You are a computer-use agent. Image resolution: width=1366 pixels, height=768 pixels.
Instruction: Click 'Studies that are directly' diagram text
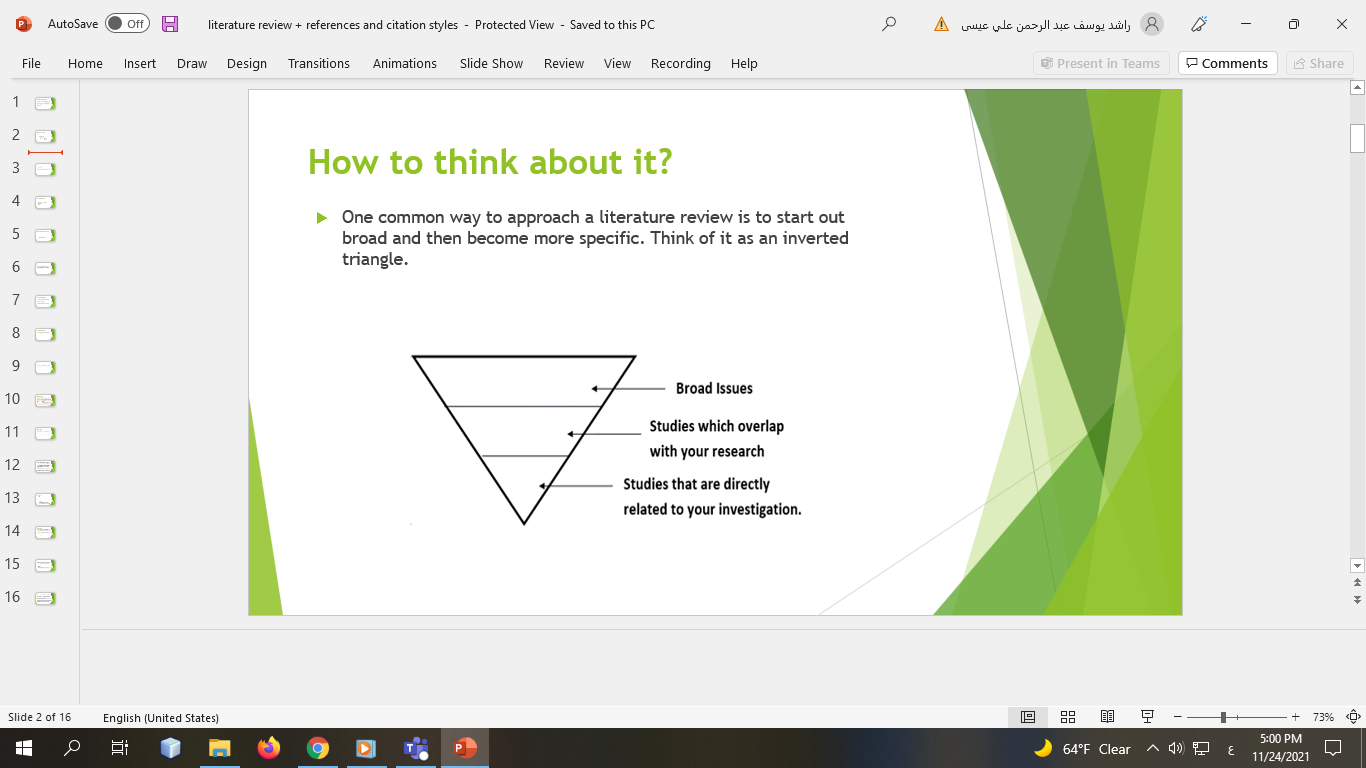[x=696, y=484]
